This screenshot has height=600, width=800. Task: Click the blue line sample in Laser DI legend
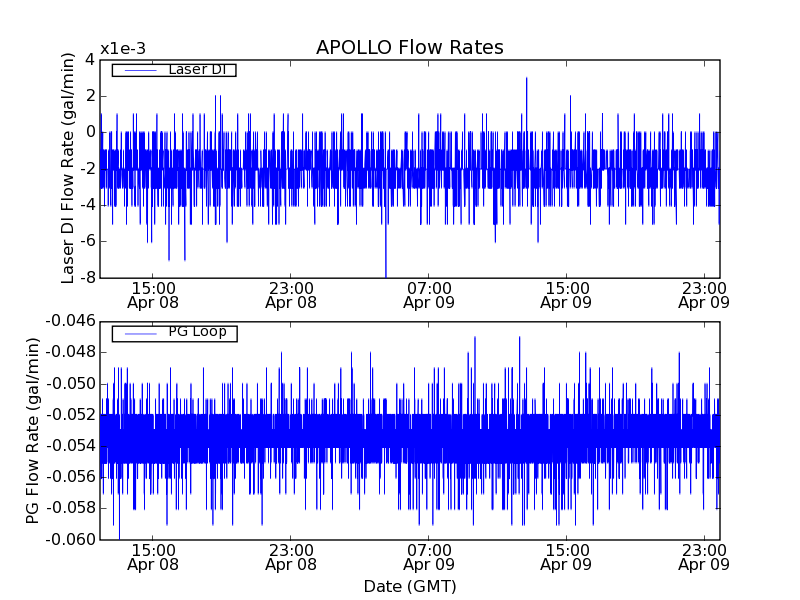coord(140,70)
